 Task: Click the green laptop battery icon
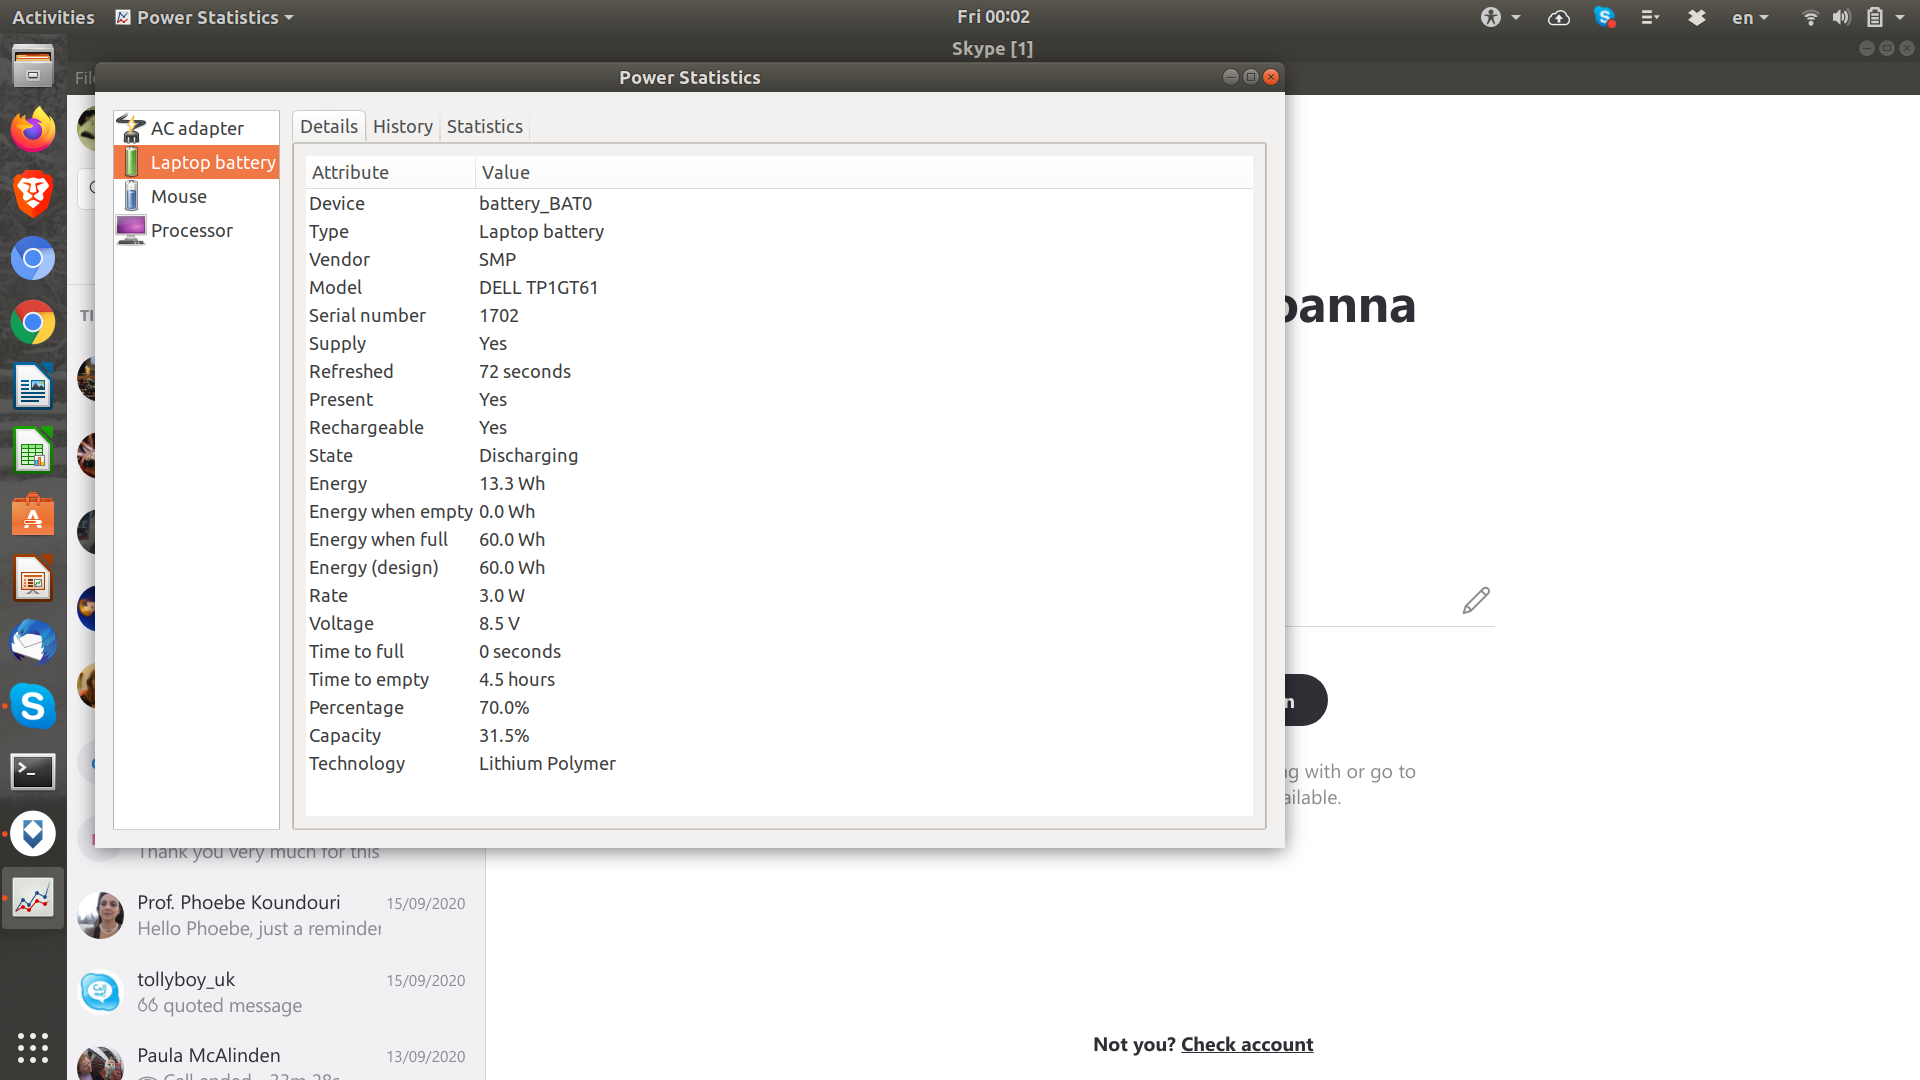[131, 162]
